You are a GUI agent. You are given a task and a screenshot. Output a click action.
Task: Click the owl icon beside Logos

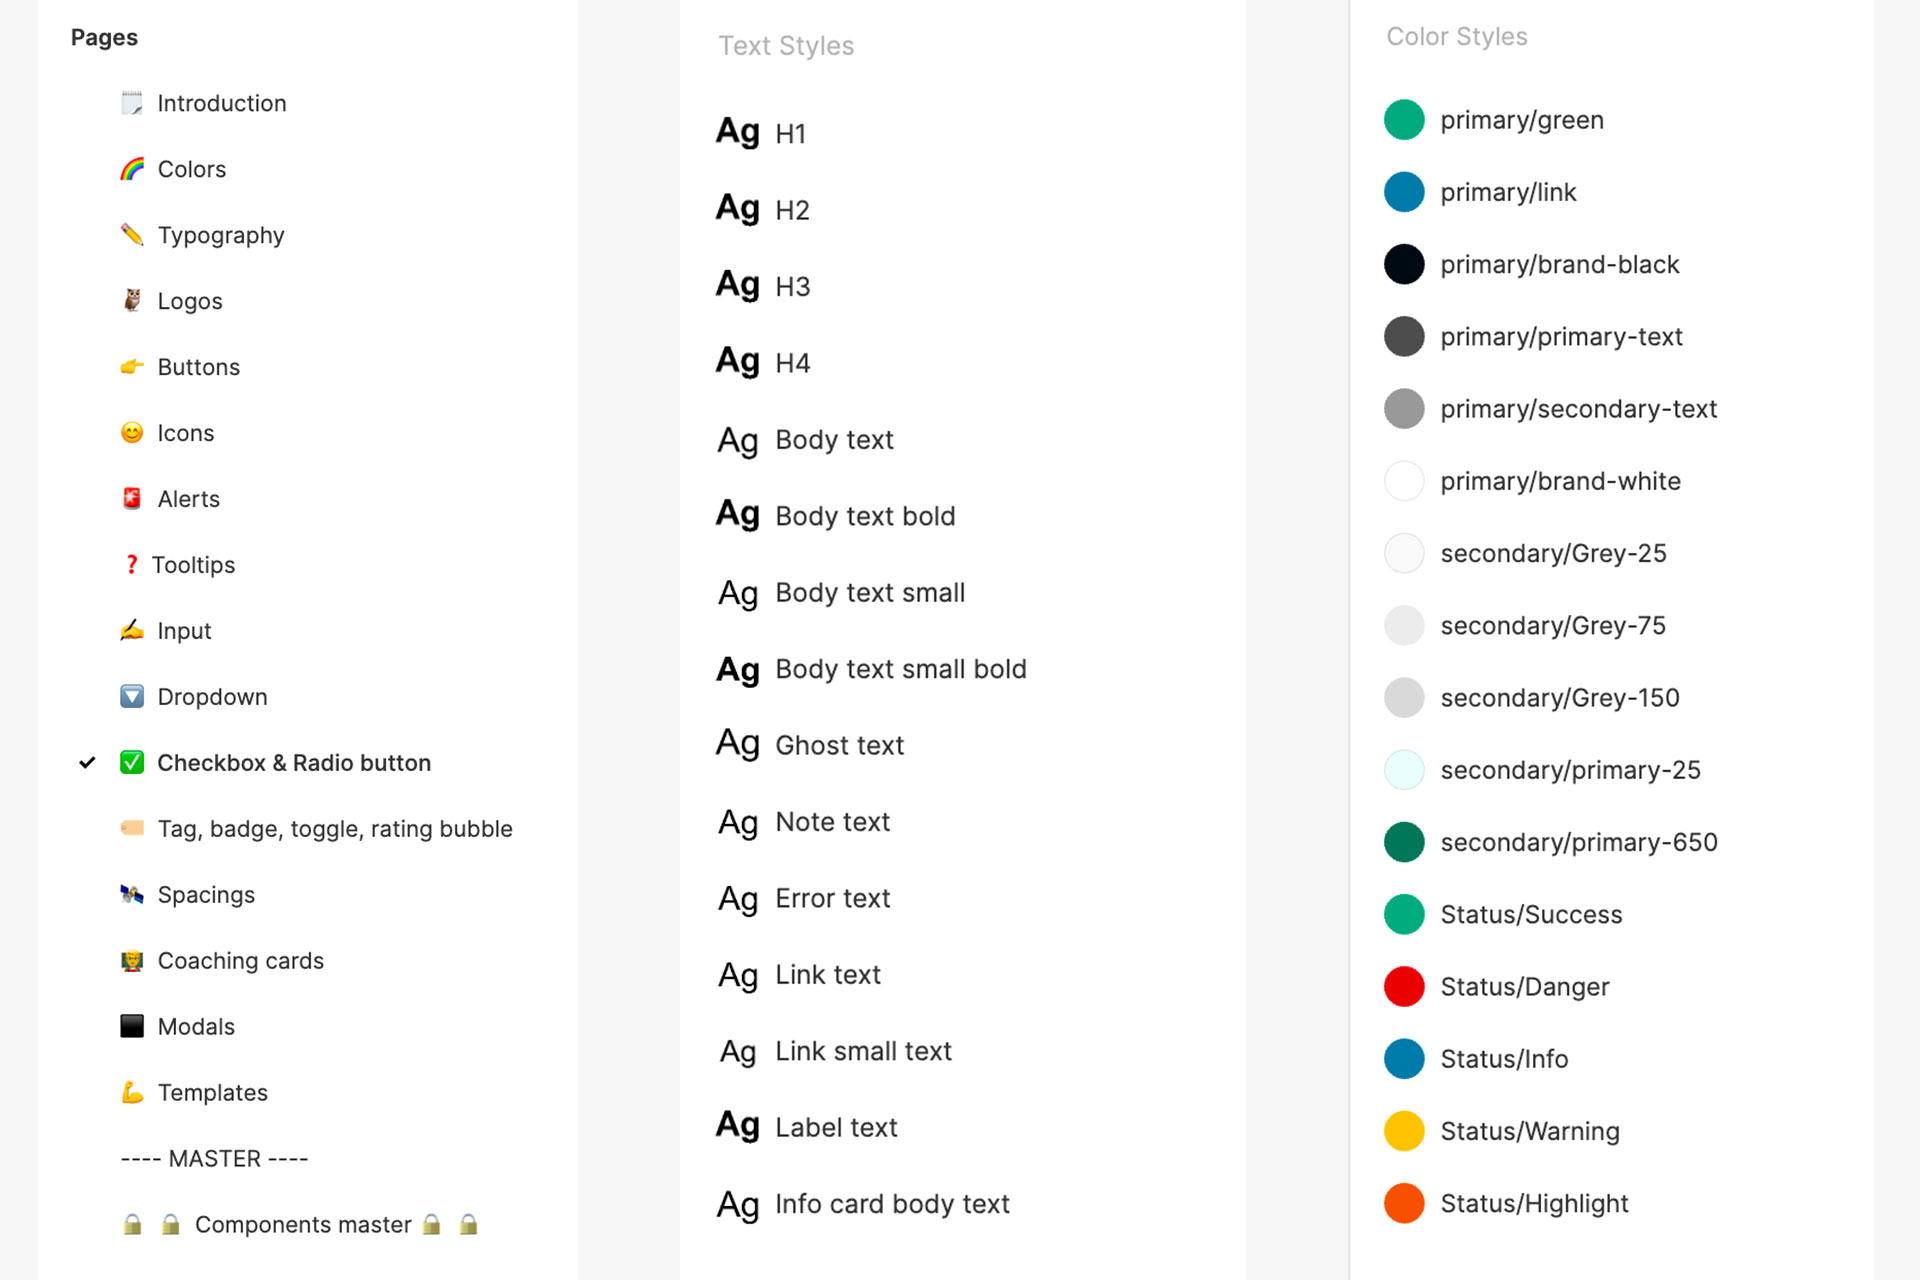click(x=132, y=301)
